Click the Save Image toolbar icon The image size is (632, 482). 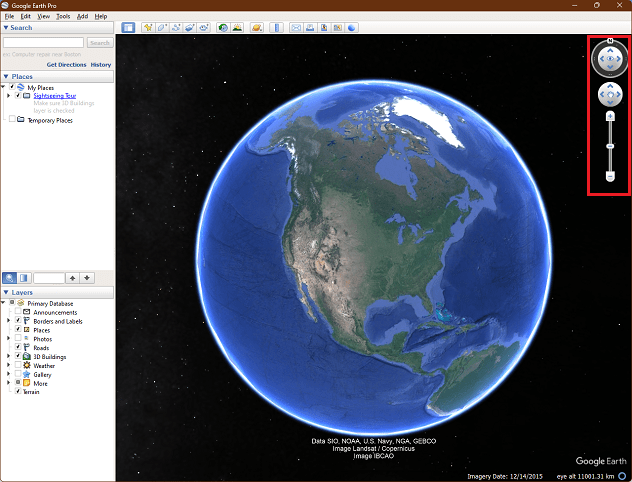(324, 27)
